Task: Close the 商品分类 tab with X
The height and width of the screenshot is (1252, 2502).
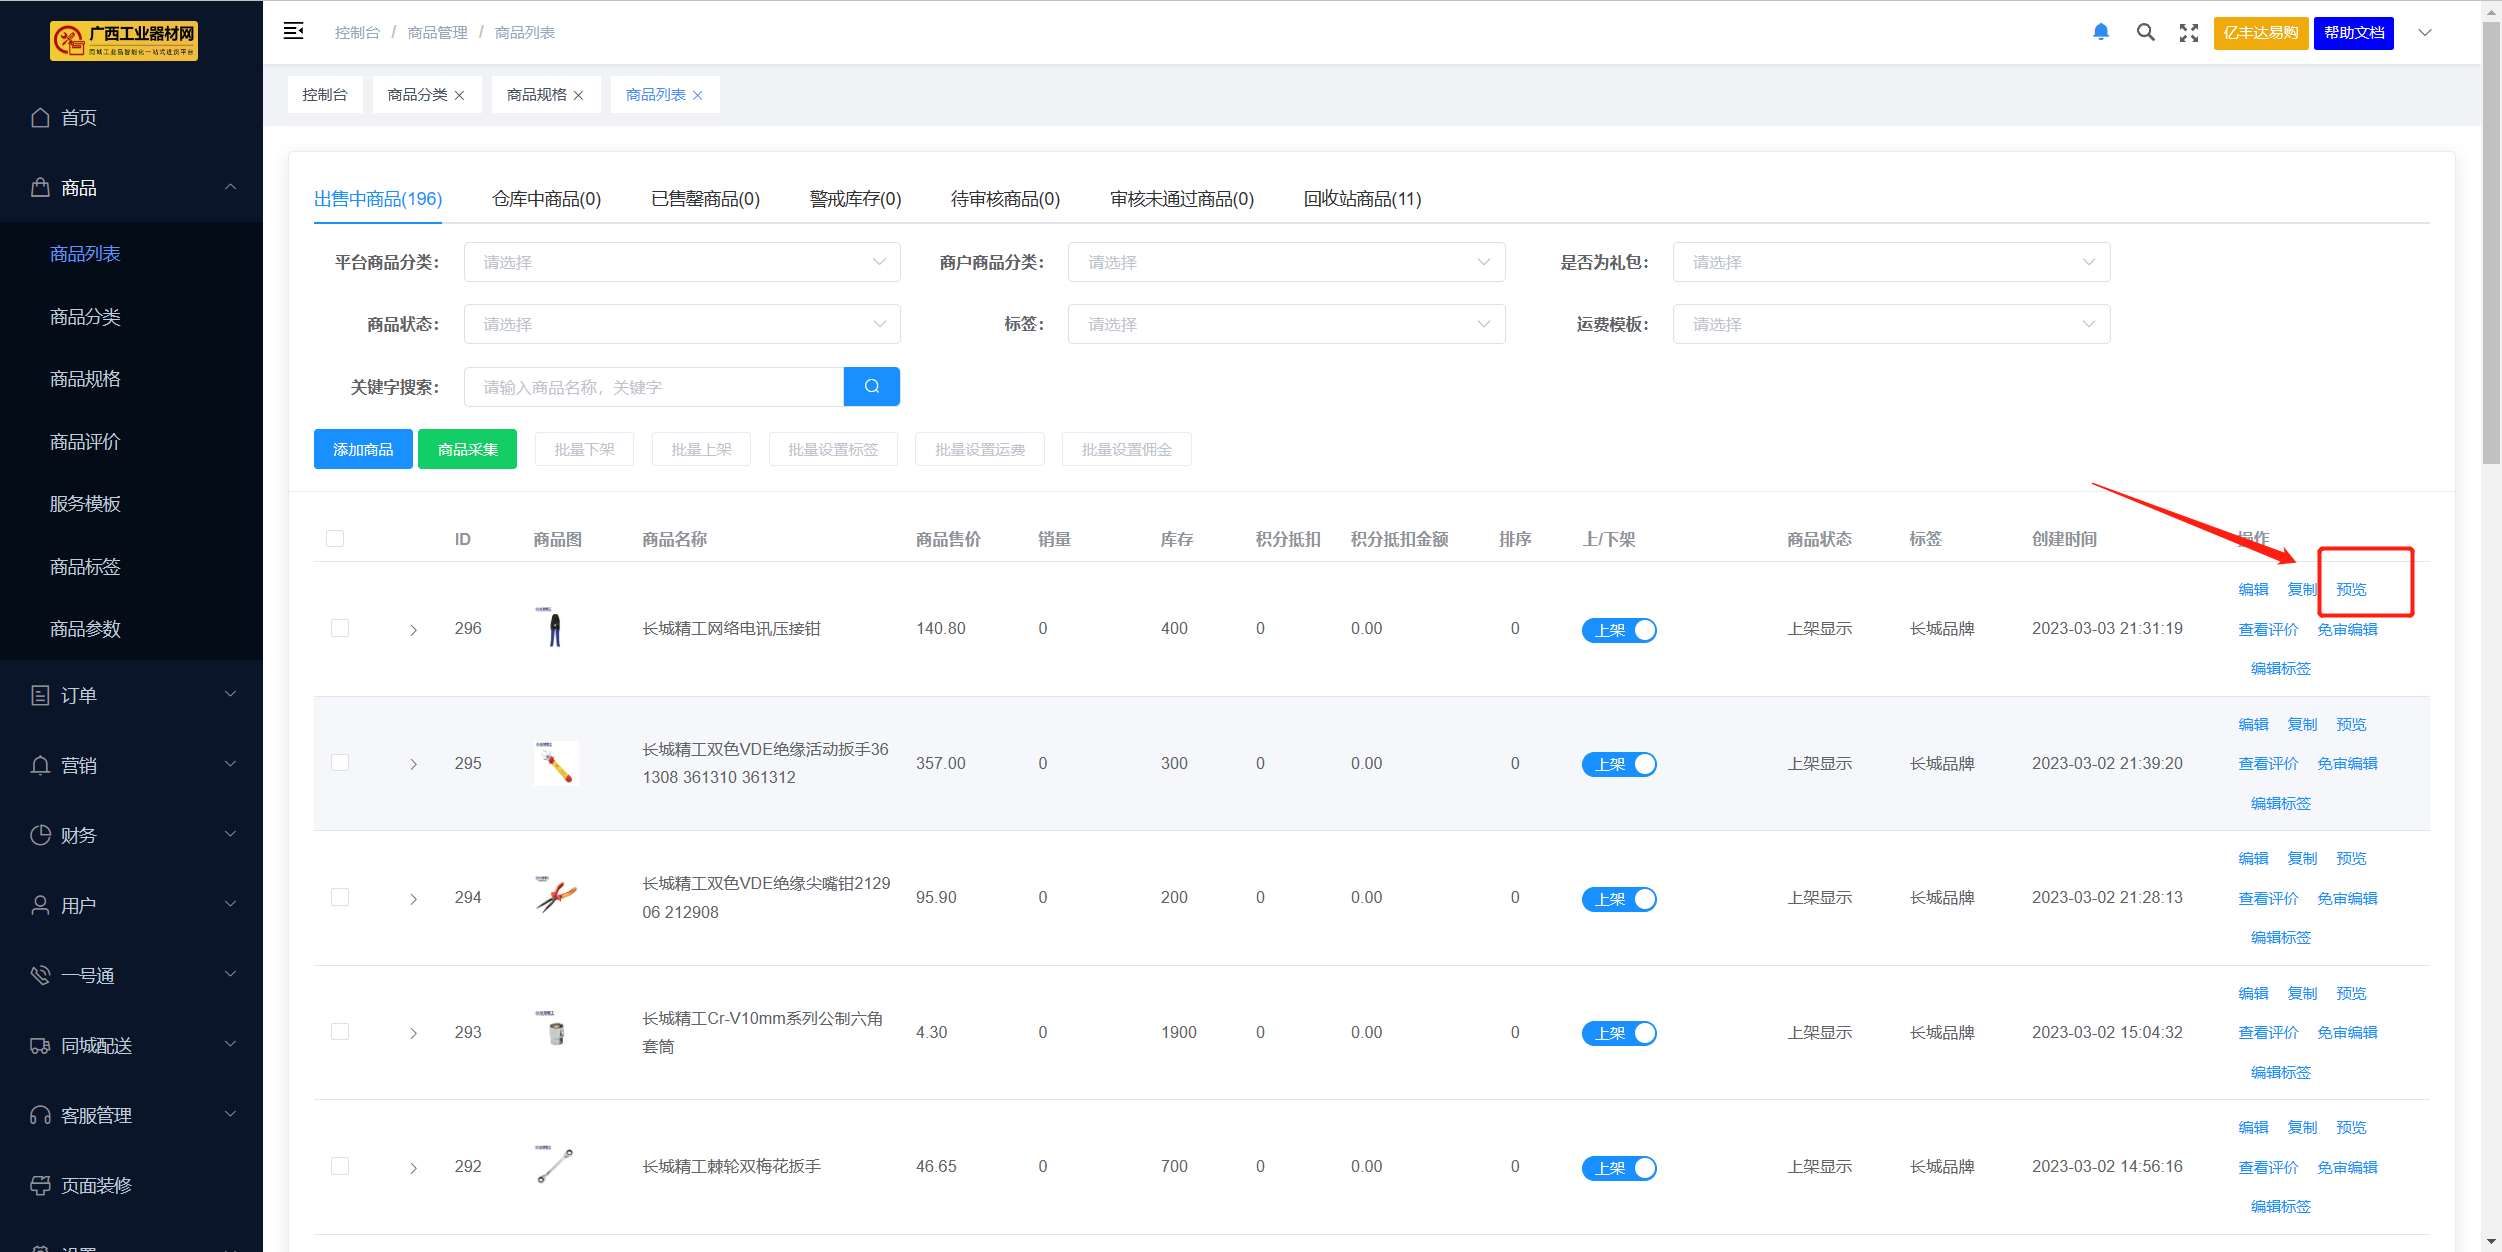Action: [x=460, y=95]
